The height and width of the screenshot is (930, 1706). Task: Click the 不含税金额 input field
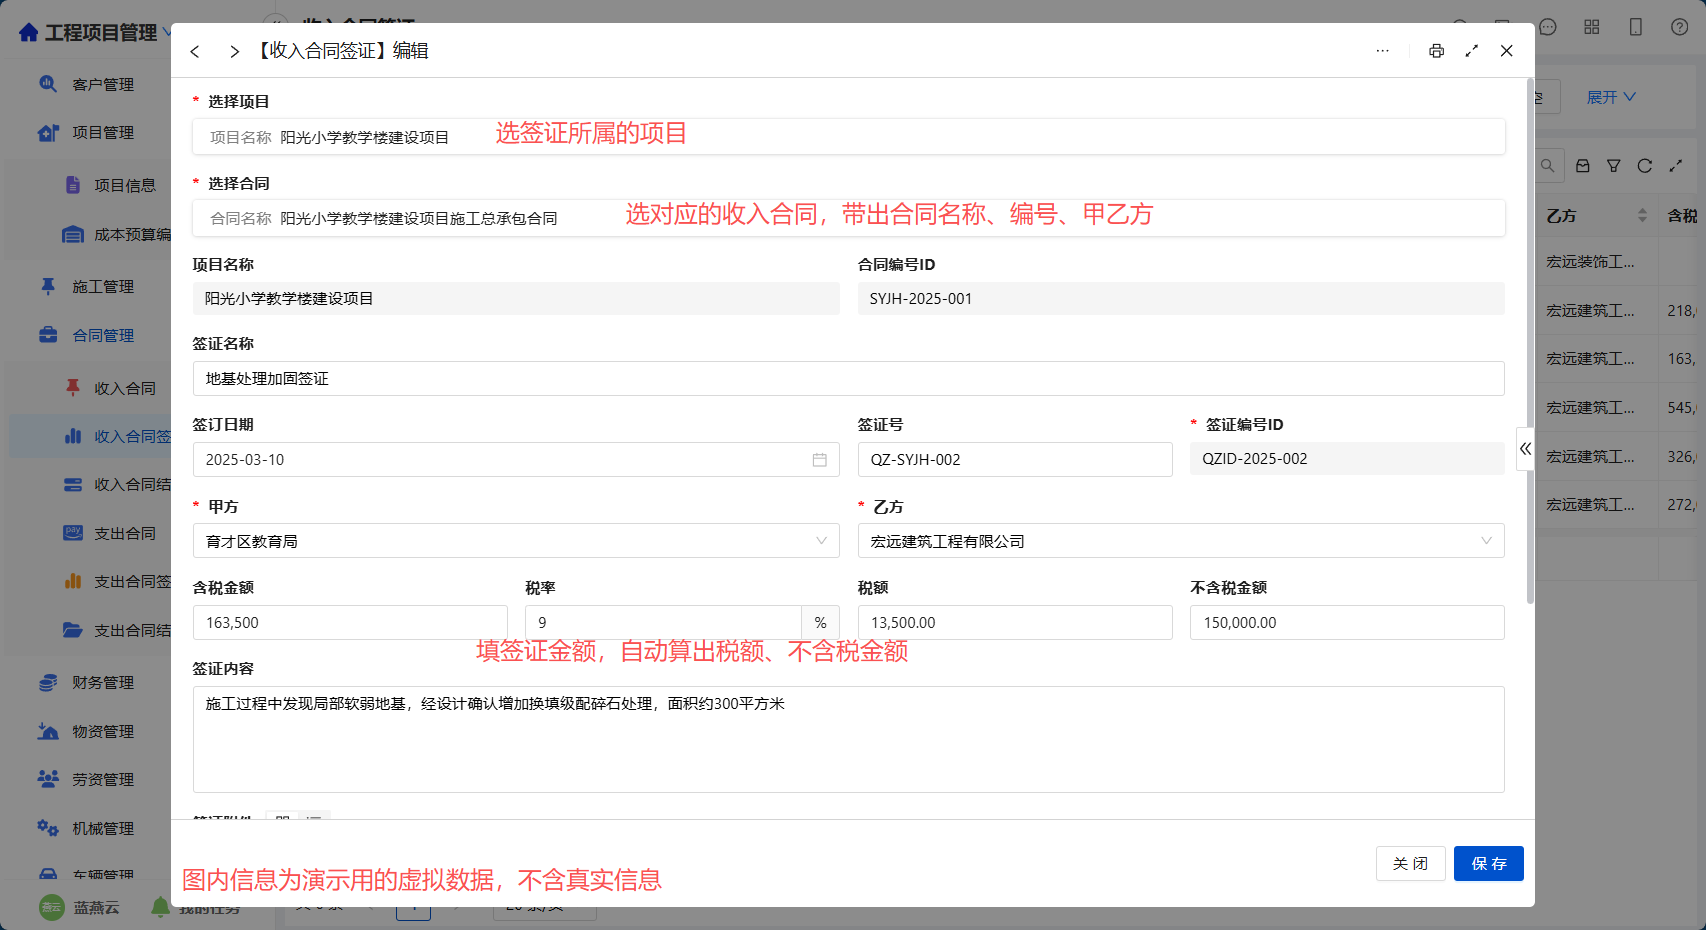click(x=1347, y=623)
